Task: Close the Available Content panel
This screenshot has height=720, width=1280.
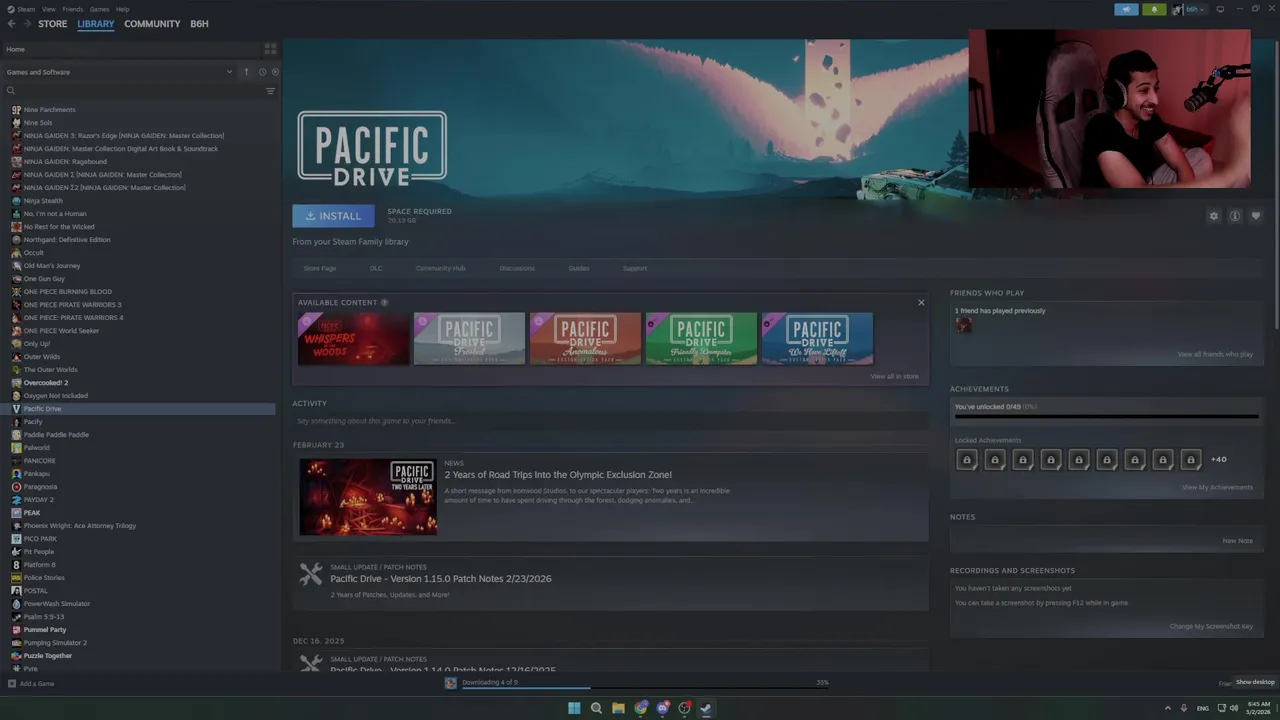Action: point(921,302)
